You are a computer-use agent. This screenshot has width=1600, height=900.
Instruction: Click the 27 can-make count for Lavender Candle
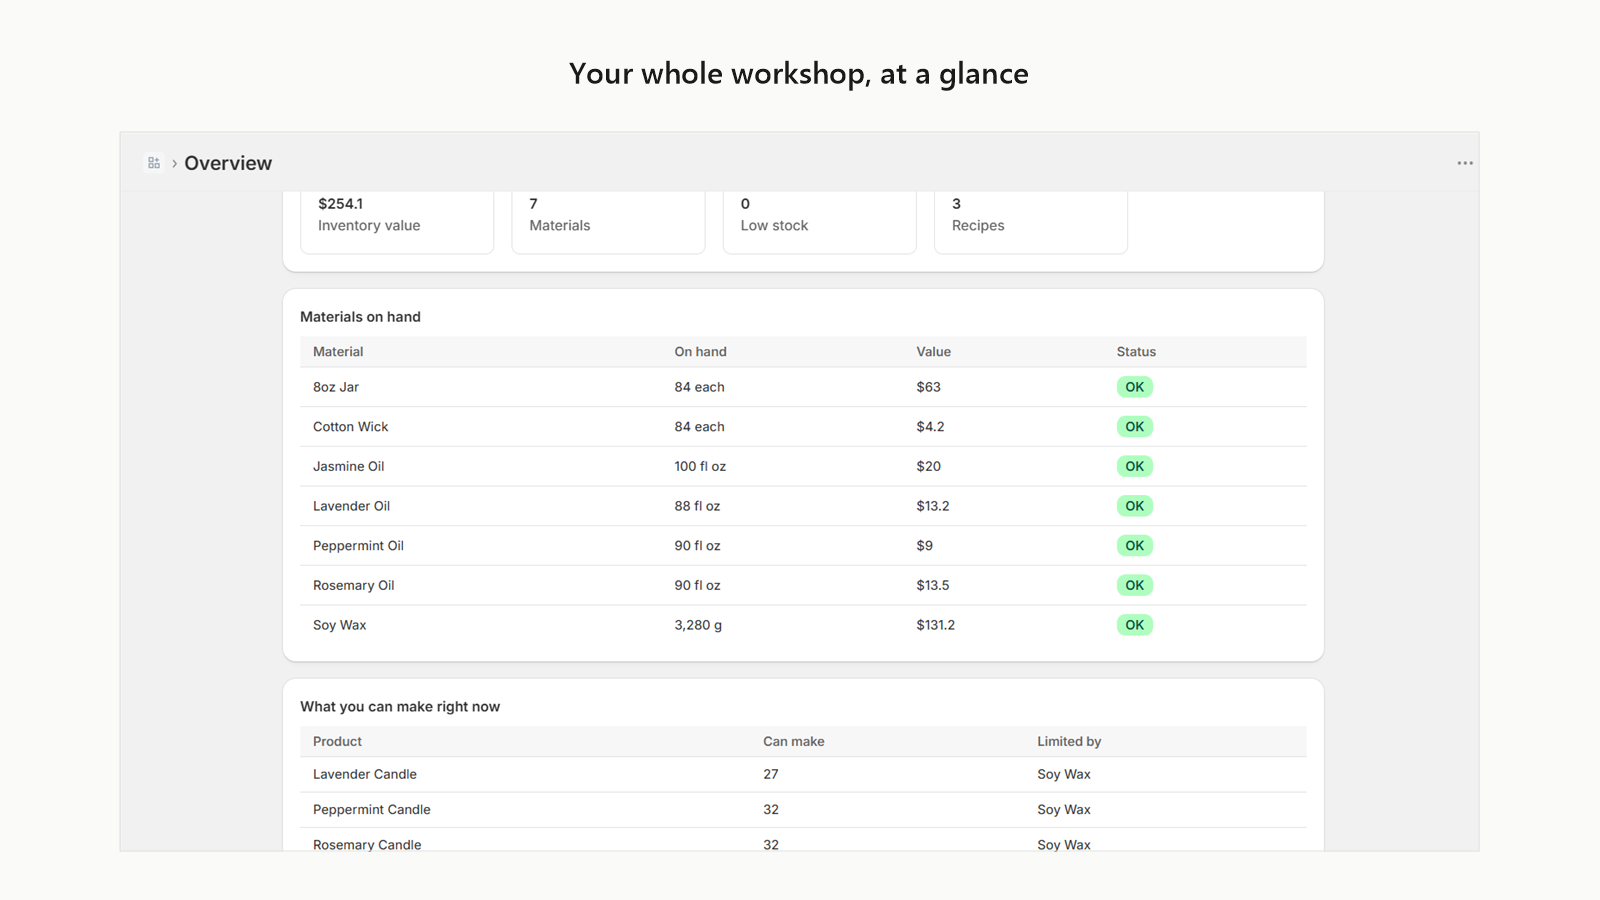770,774
